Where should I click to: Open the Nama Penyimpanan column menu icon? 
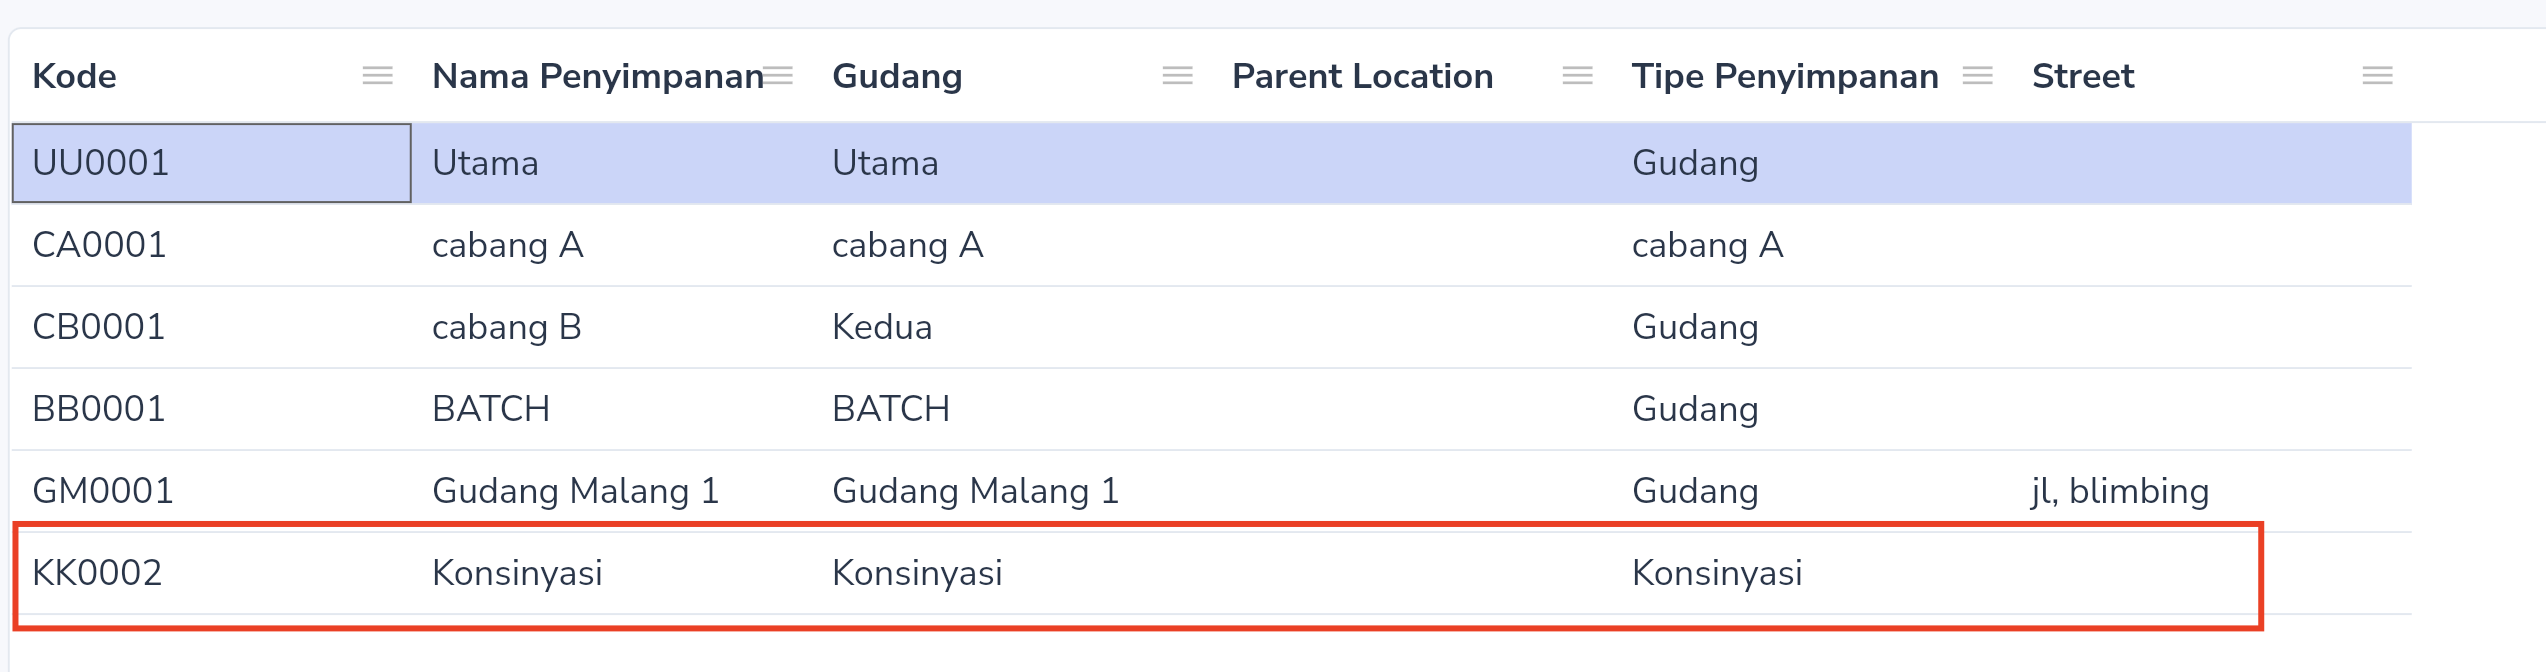[777, 76]
